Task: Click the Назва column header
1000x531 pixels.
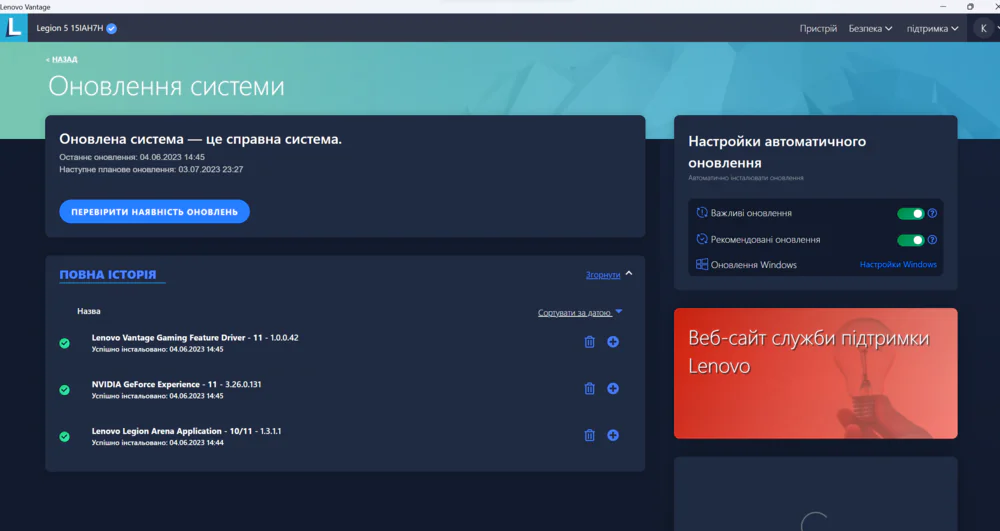Action: pyautogui.click(x=89, y=311)
